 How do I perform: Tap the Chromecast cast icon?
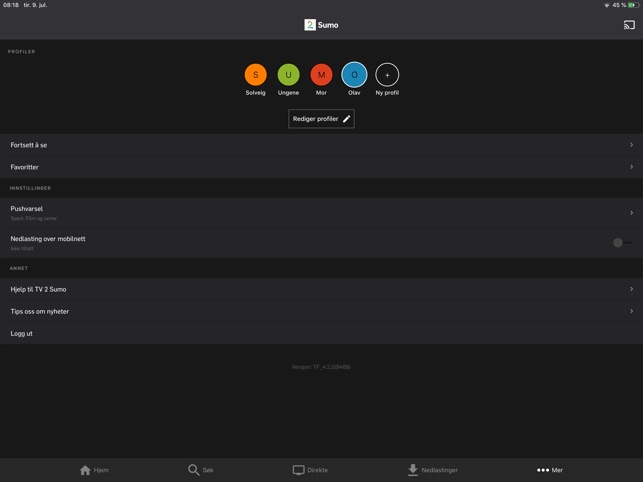(629, 25)
